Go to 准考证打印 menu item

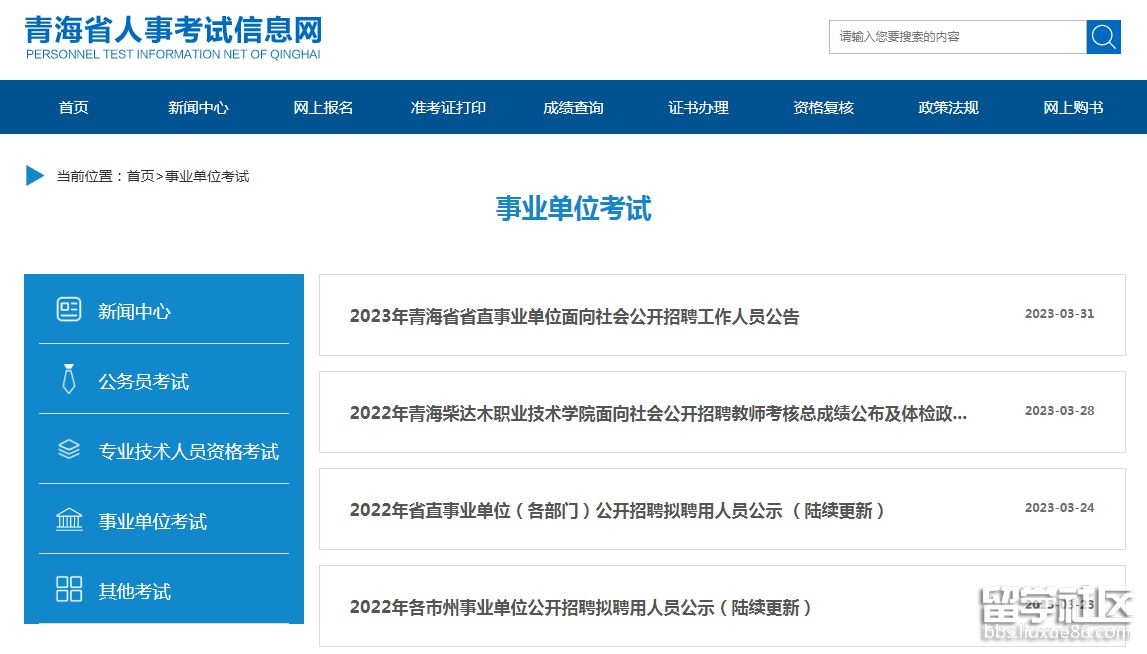(448, 107)
